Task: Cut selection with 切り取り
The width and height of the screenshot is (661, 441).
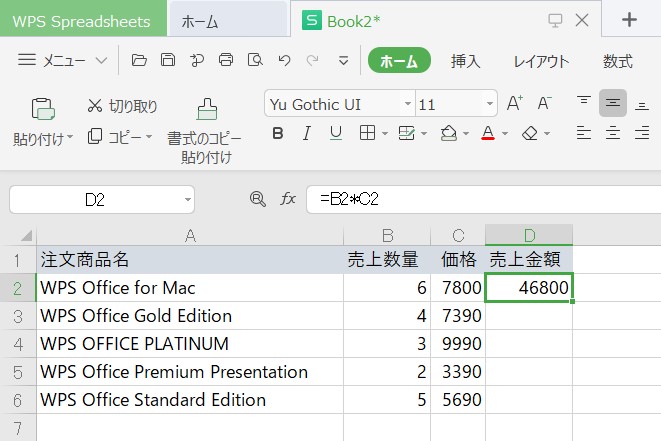Action: (122, 106)
